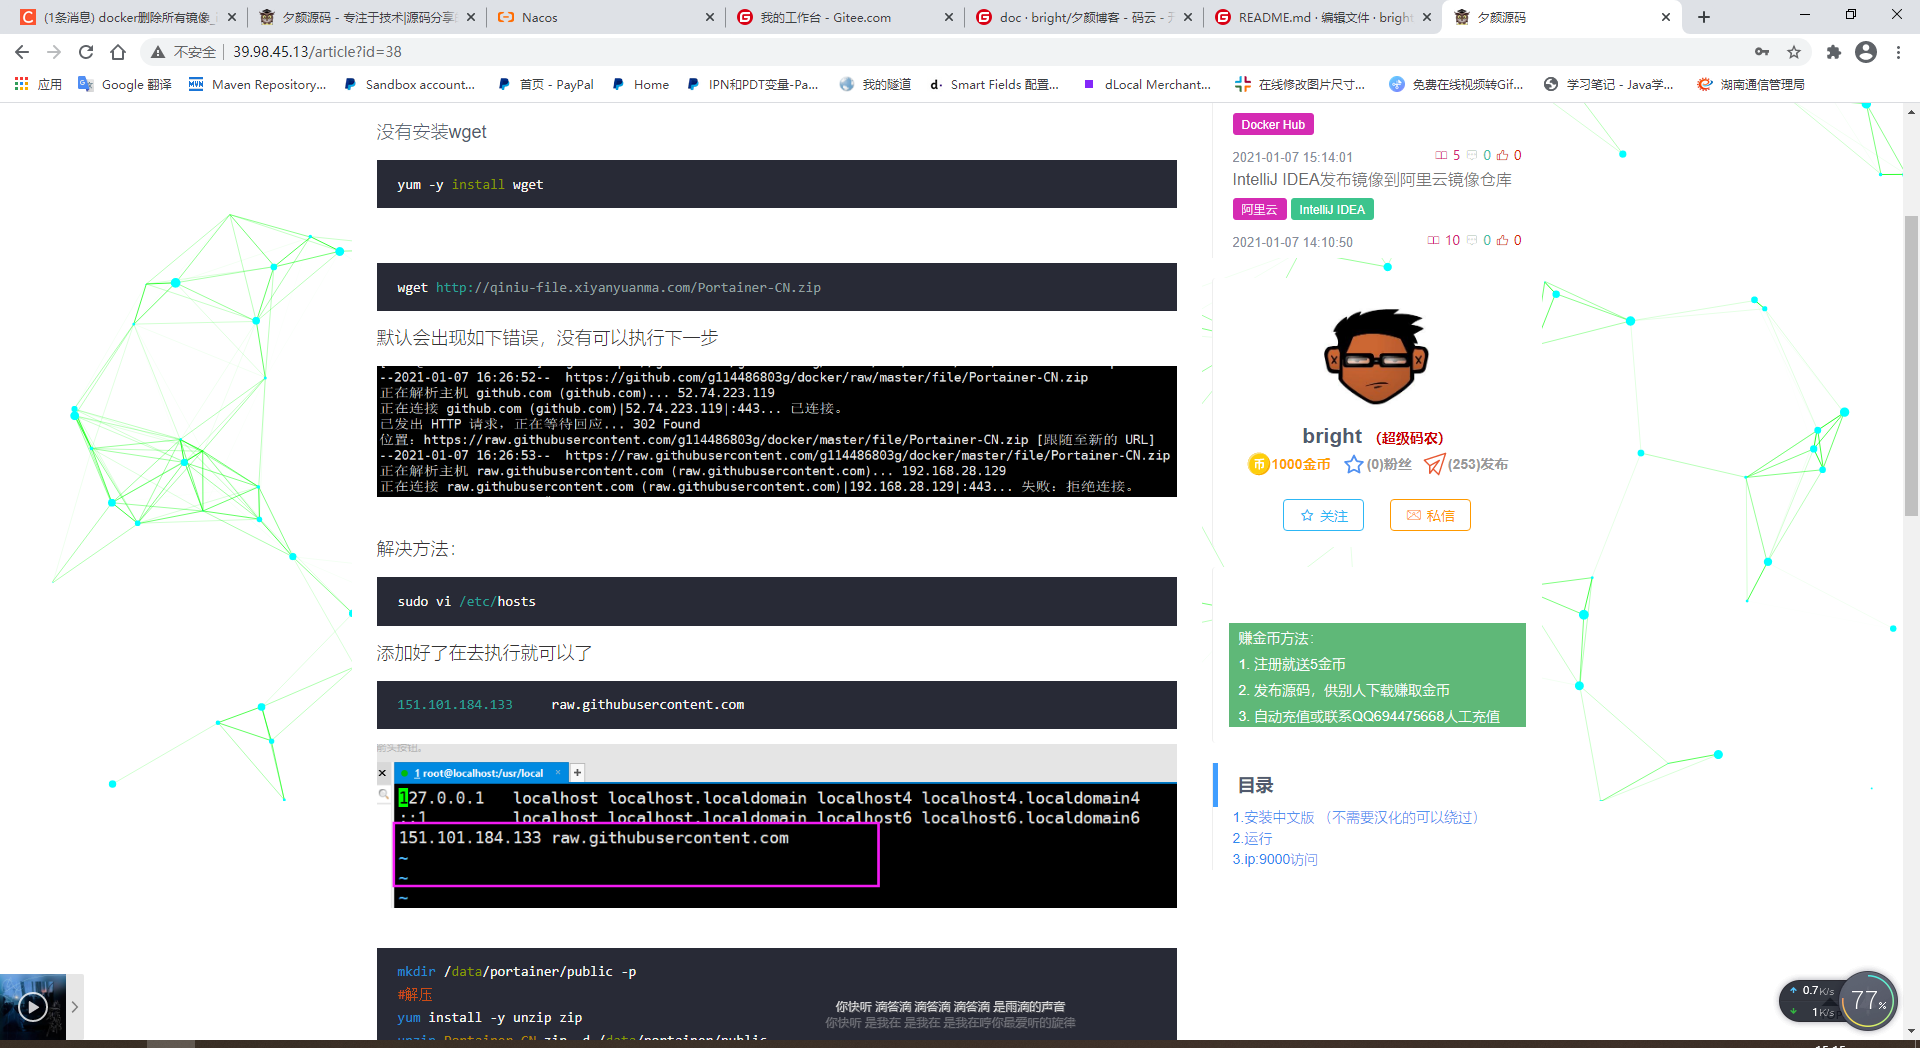Click the 77% memory accelerator ball

[1867, 1000]
